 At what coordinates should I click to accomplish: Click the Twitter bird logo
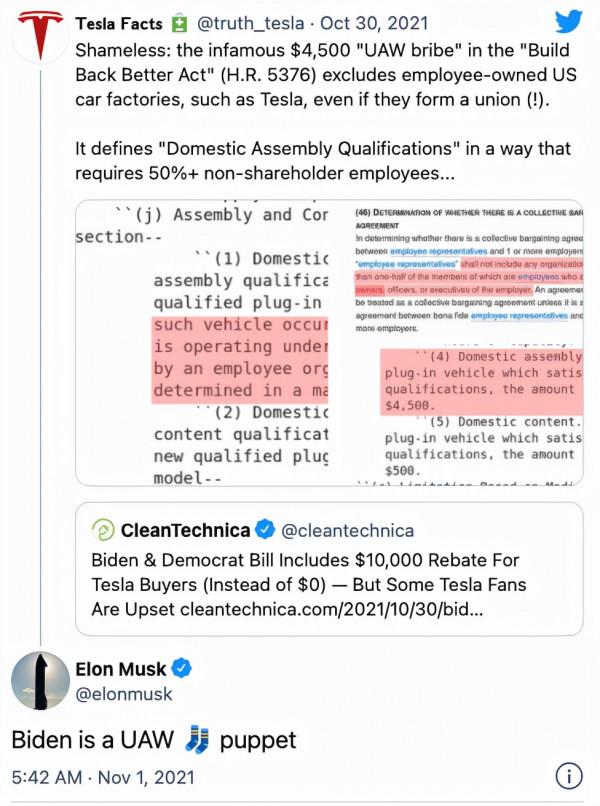pos(568,23)
